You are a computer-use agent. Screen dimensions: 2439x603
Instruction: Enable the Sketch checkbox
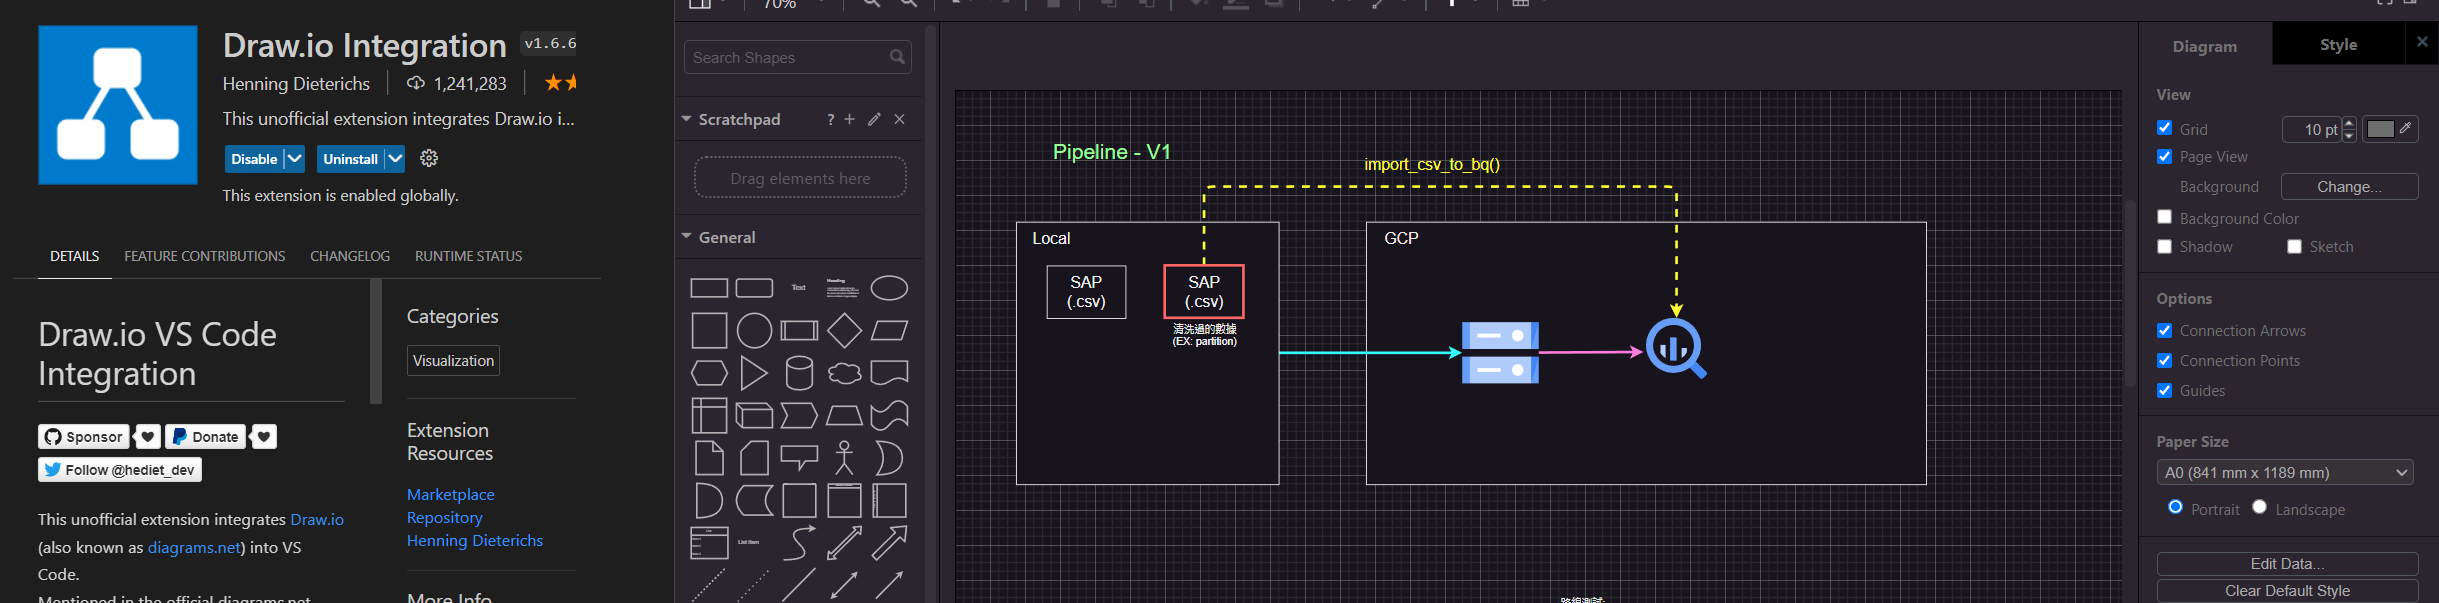[x=2294, y=246]
